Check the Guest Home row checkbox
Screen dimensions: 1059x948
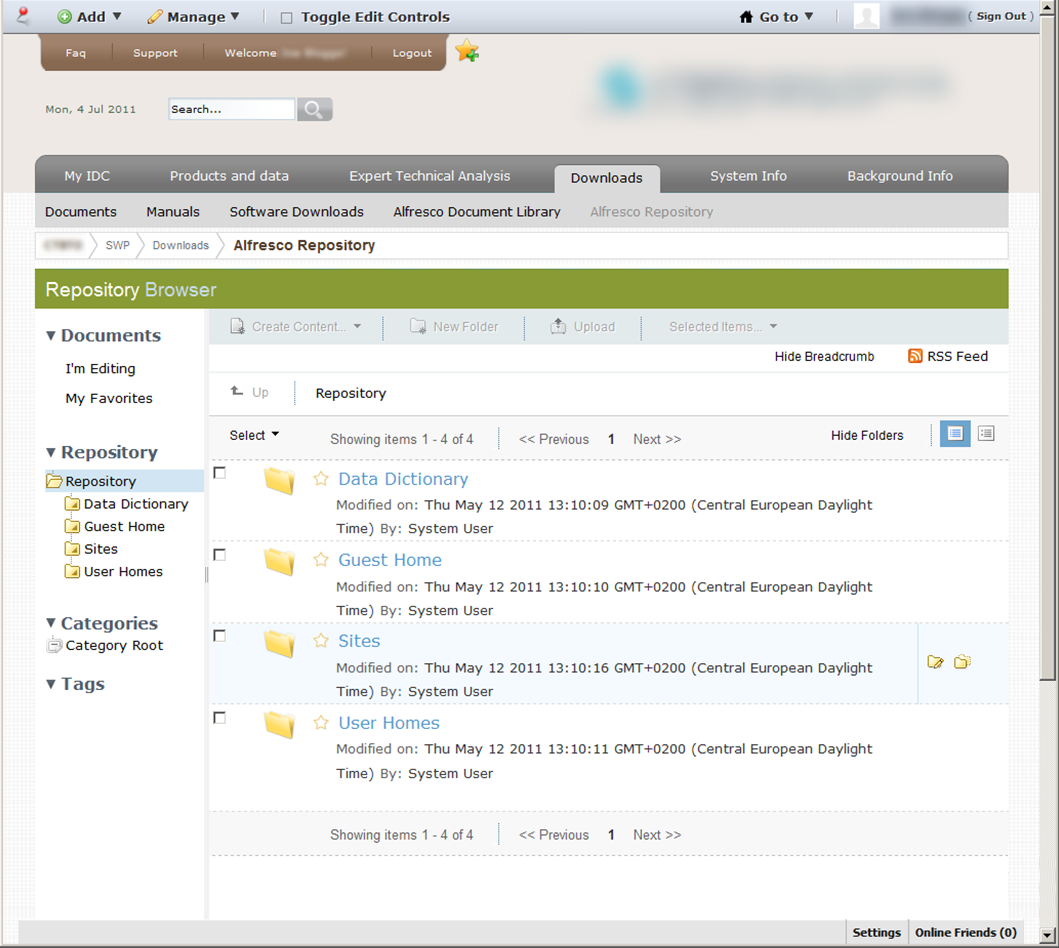pos(219,555)
